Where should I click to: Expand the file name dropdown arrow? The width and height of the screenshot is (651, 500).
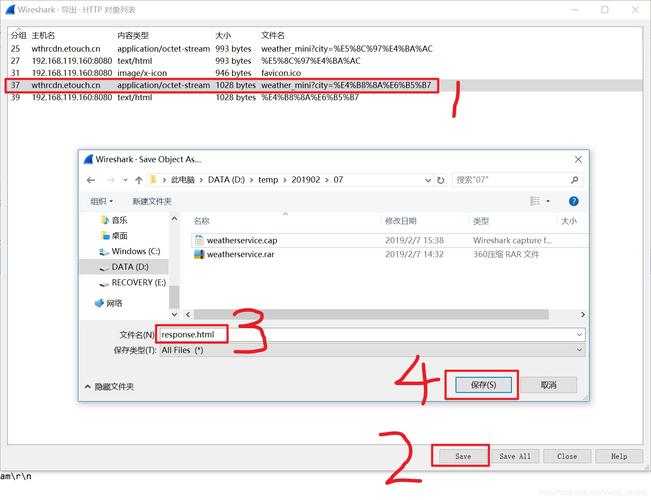[579, 335]
